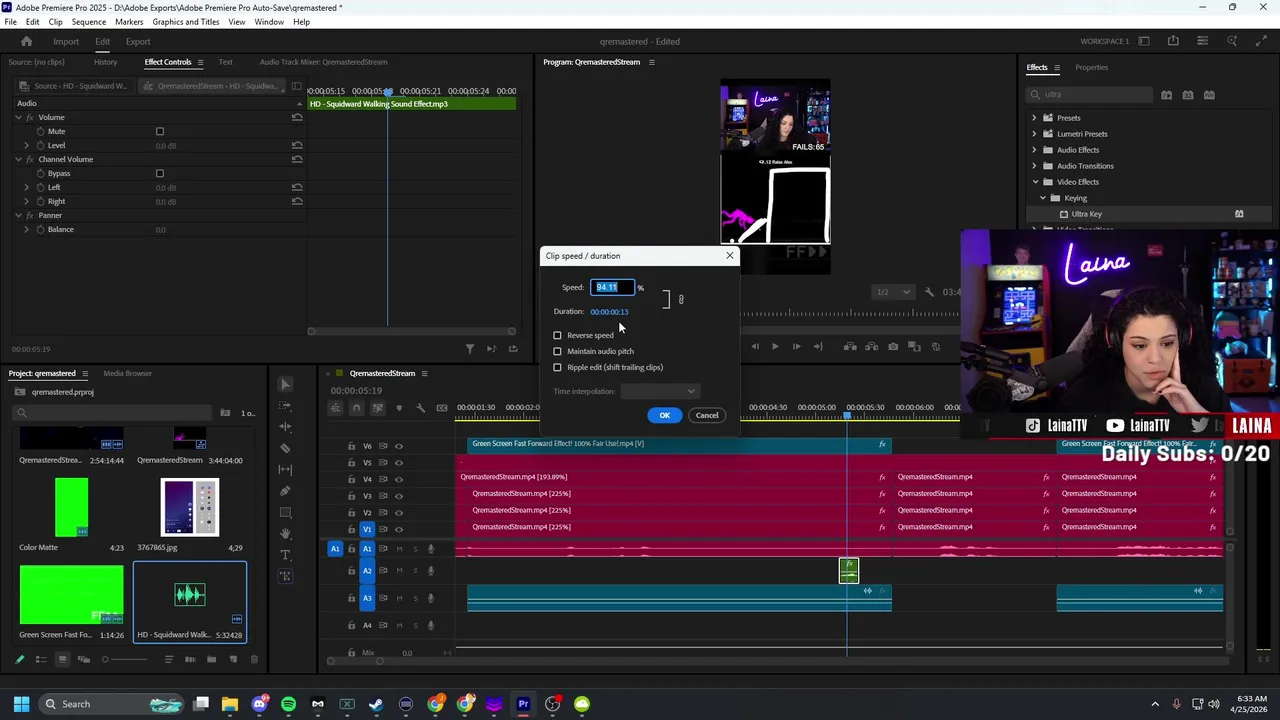
Task: Select the Hand tool
Action: (286, 533)
